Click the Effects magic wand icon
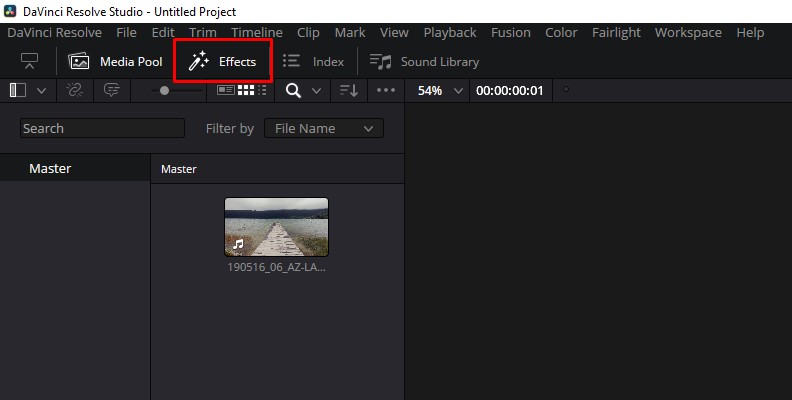 pos(199,61)
